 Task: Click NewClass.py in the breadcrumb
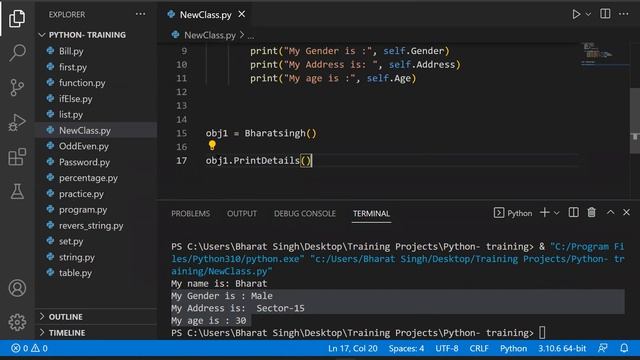pyautogui.click(x=210, y=35)
